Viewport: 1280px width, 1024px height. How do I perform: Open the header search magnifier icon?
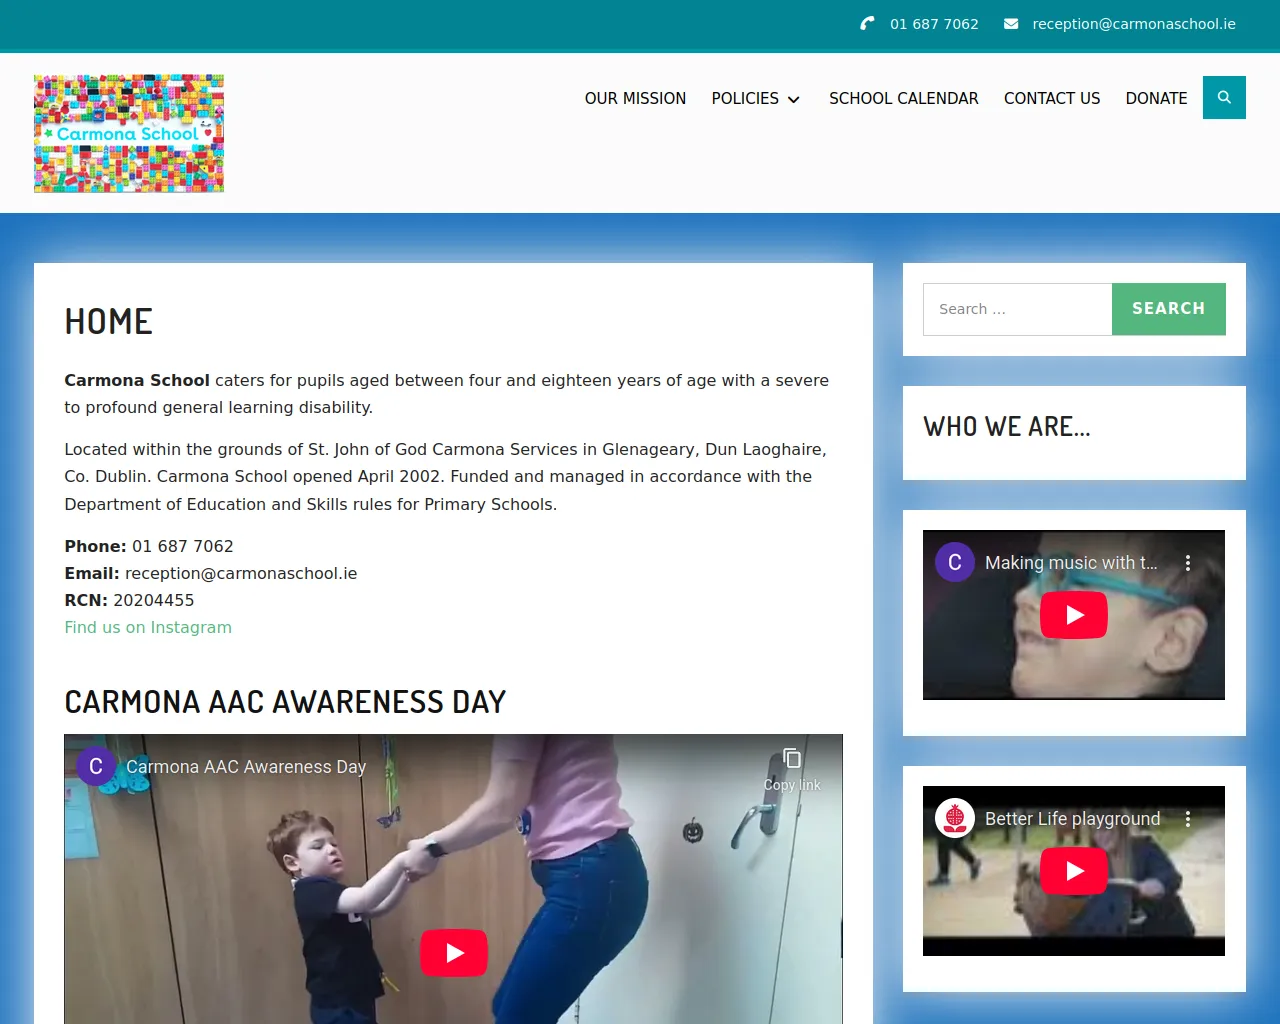point(1224,98)
